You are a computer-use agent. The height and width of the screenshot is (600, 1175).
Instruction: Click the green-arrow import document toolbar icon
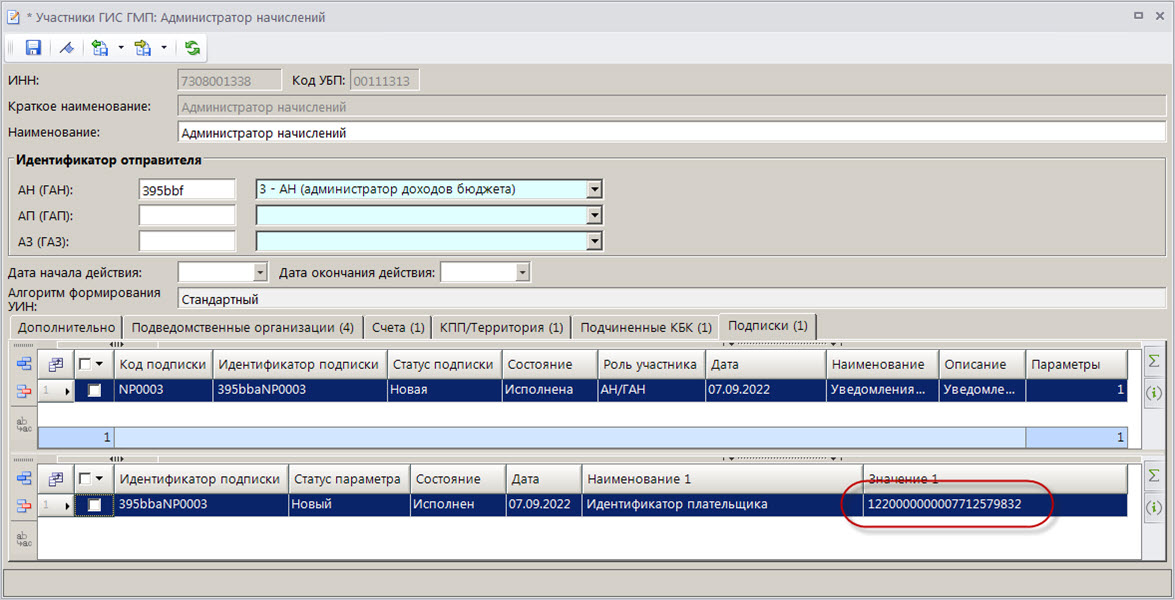pyautogui.click(x=99, y=48)
